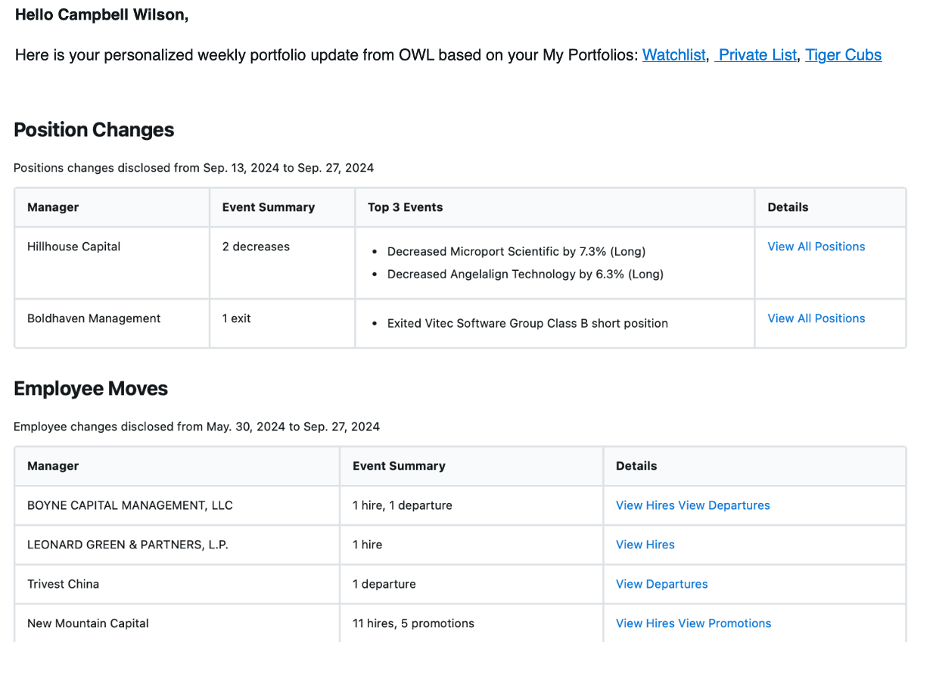View All Positions for Hillhouse Capital

pyautogui.click(x=816, y=246)
